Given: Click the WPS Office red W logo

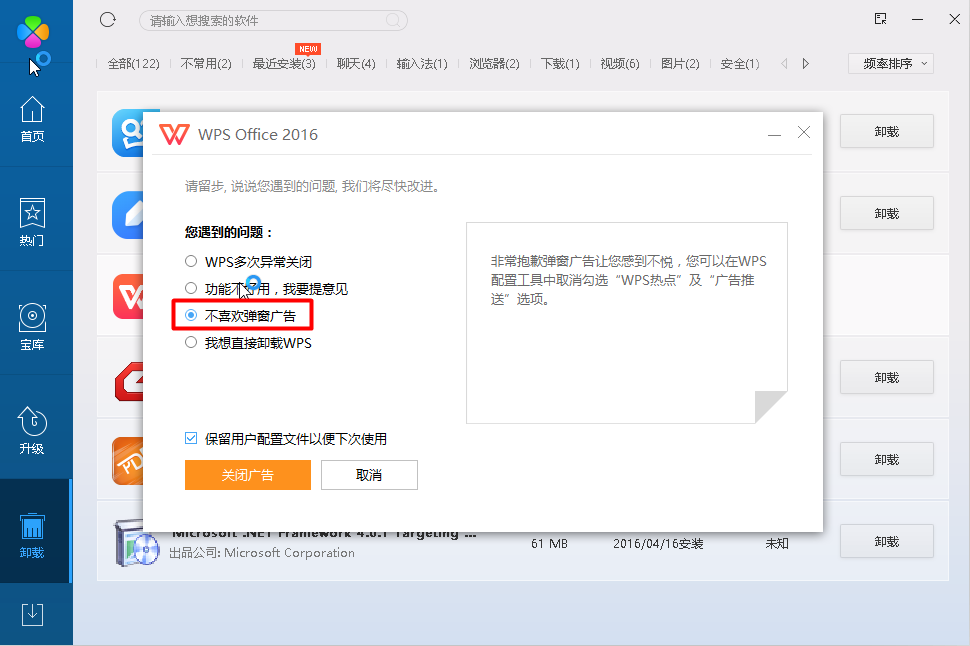Looking at the screenshot, I should [x=174, y=134].
